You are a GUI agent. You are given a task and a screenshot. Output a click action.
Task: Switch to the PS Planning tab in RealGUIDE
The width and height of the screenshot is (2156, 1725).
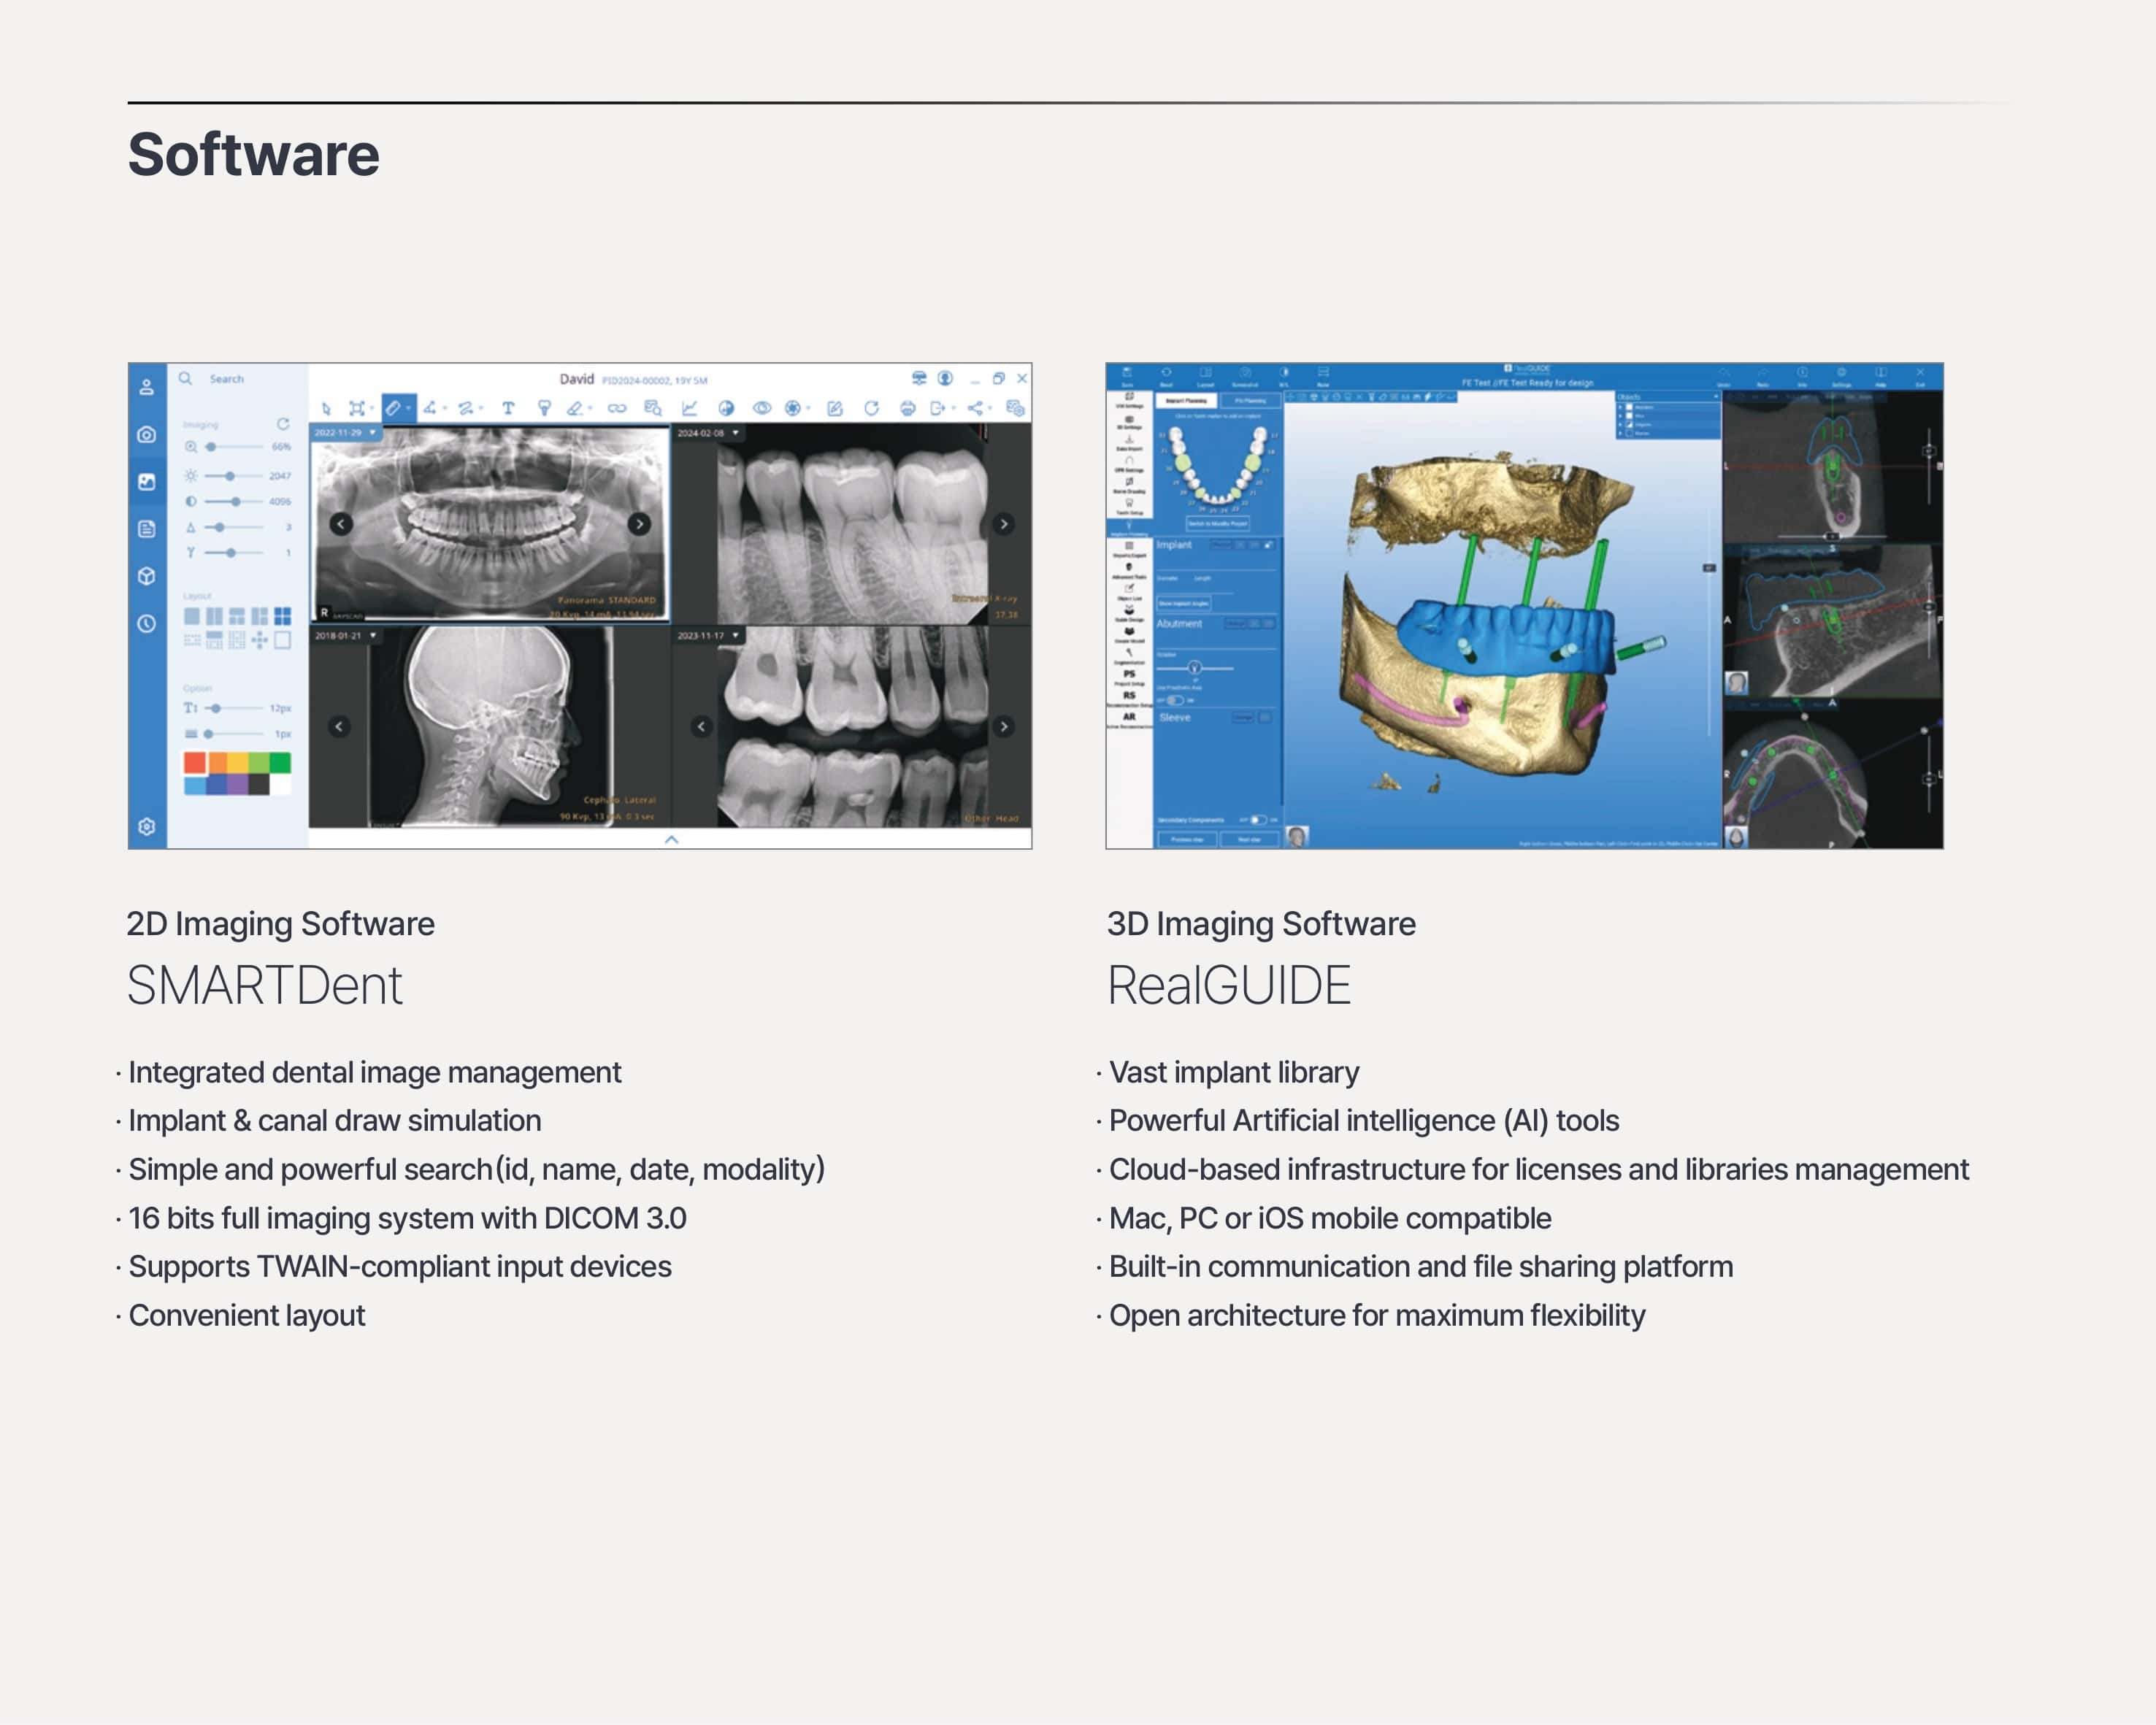(x=1251, y=401)
